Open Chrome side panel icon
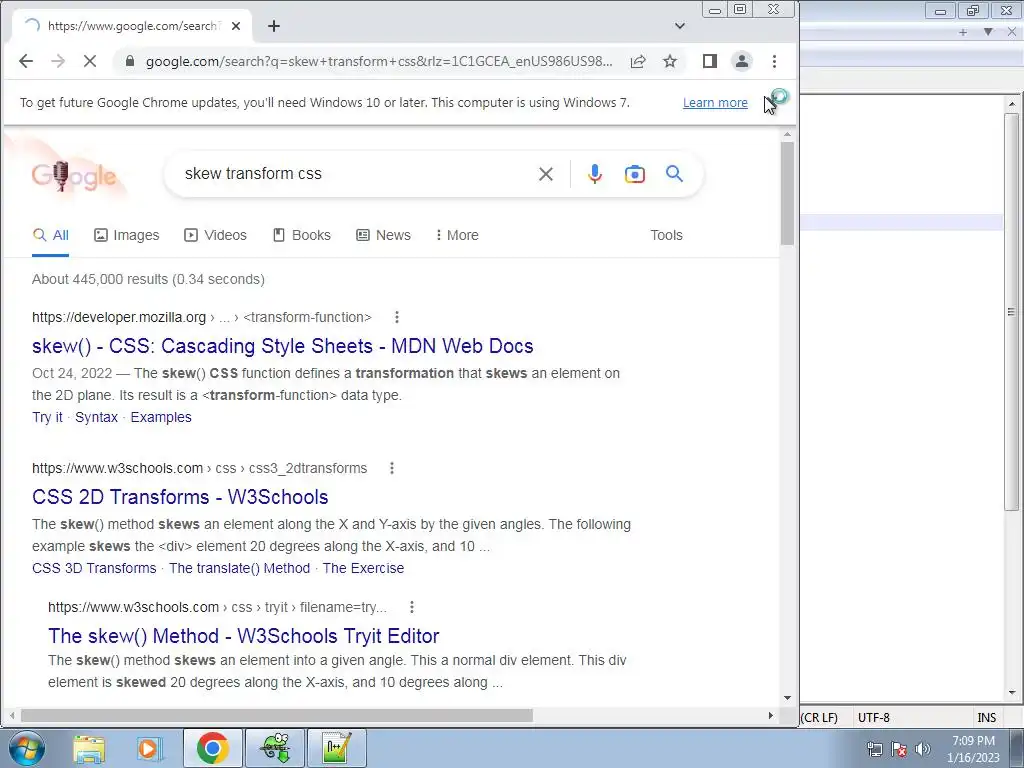Image resolution: width=1024 pixels, height=768 pixels. coord(710,61)
